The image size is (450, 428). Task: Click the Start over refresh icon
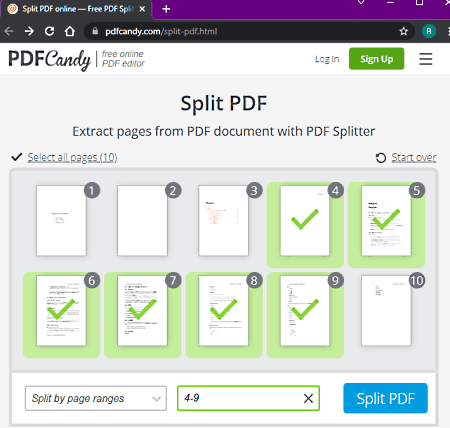(381, 158)
